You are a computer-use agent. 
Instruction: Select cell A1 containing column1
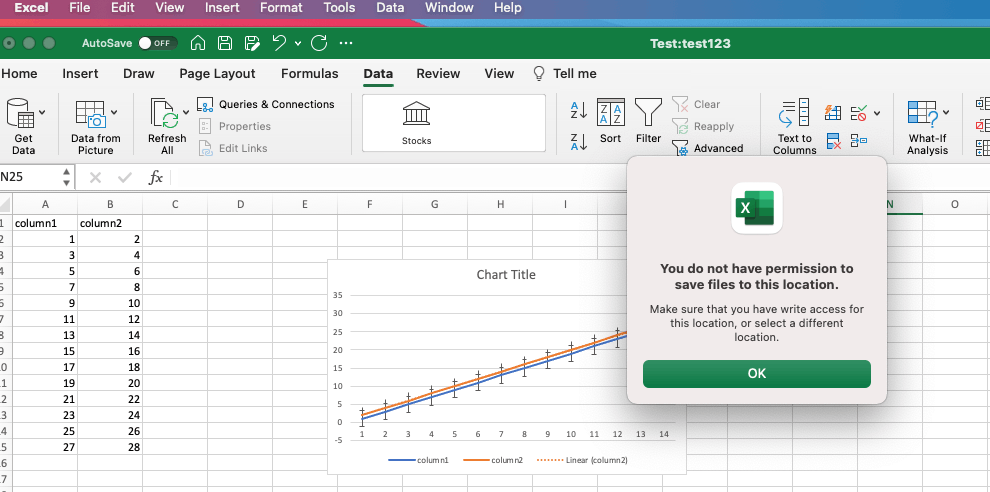[45, 223]
